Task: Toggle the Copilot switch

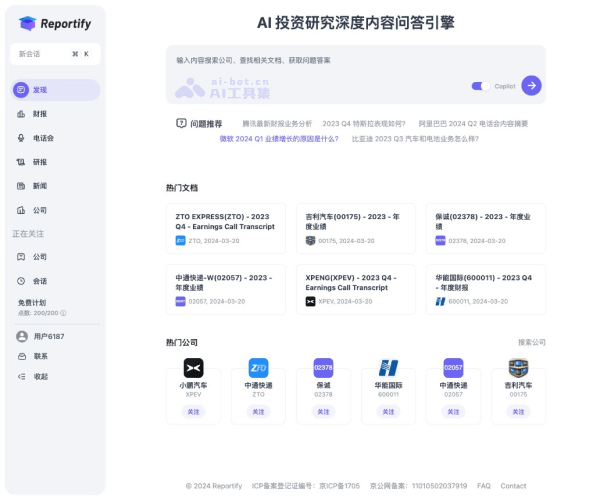Action: tap(480, 86)
